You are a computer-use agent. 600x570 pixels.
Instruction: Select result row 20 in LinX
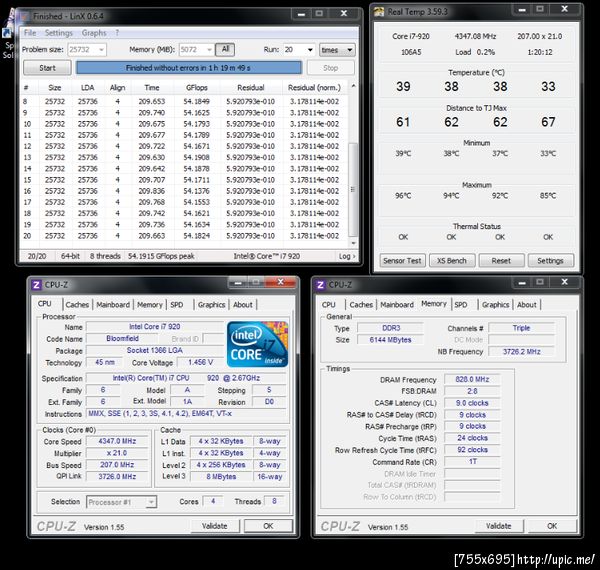click(x=183, y=236)
